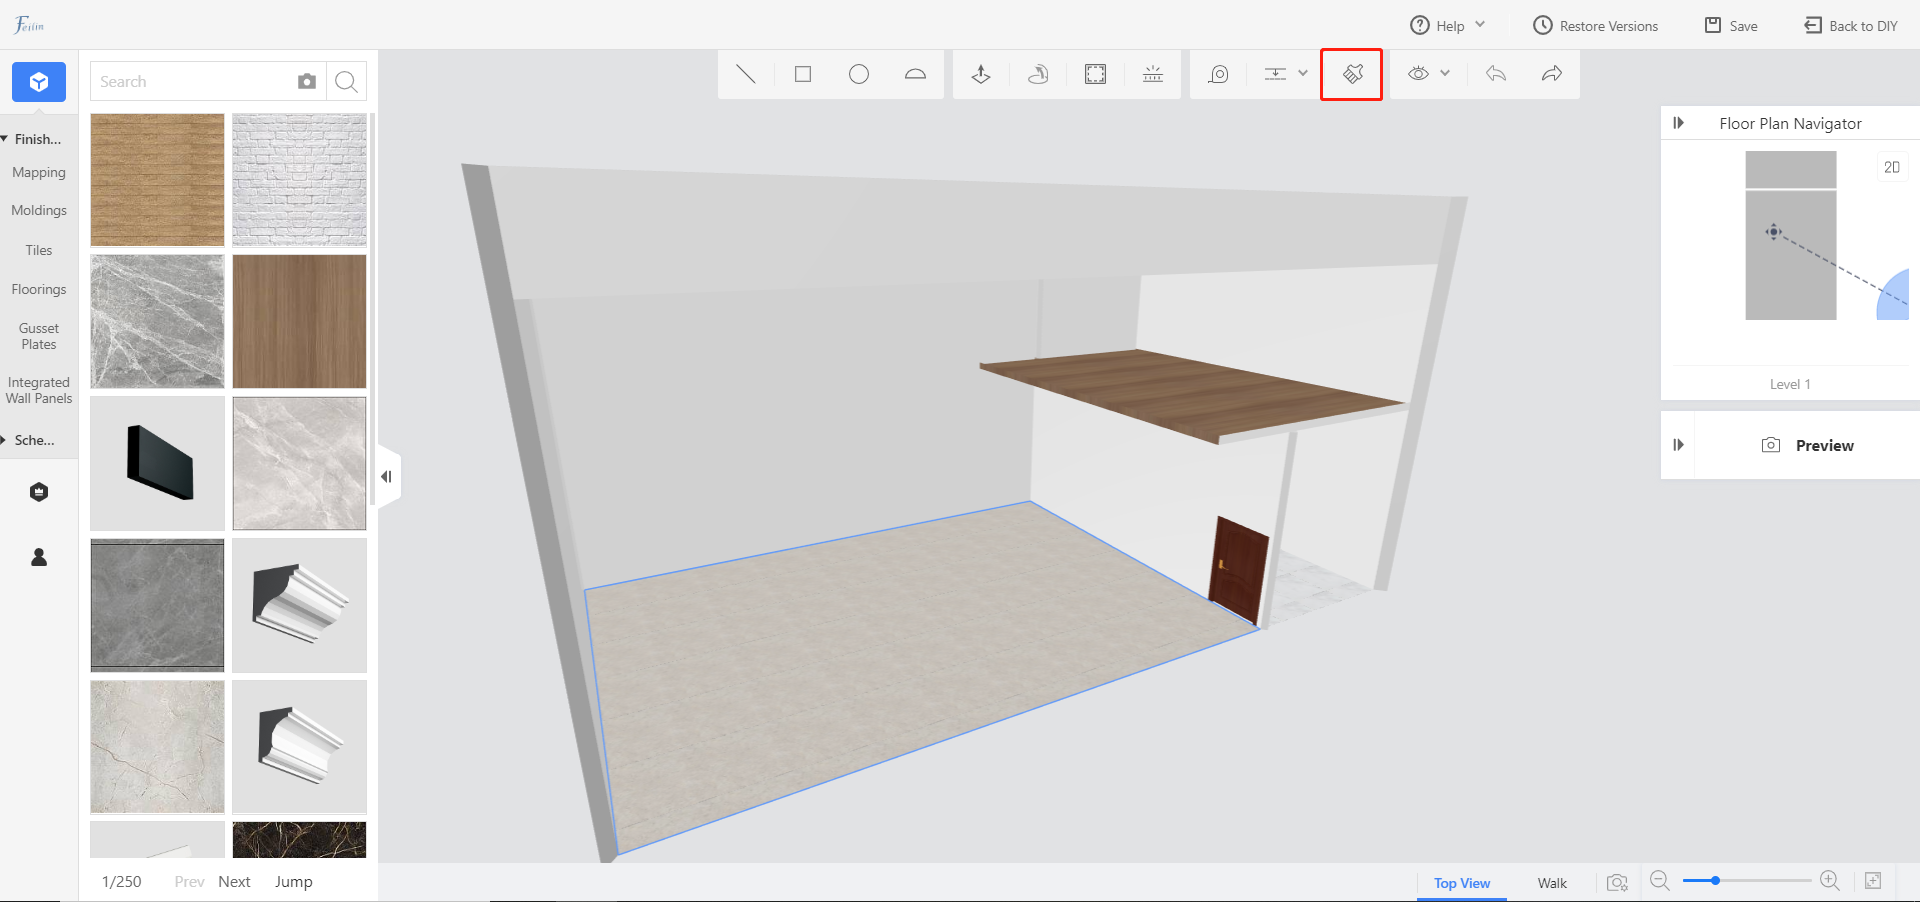Click the Prev page link
This screenshot has width=1920, height=902.
click(189, 881)
